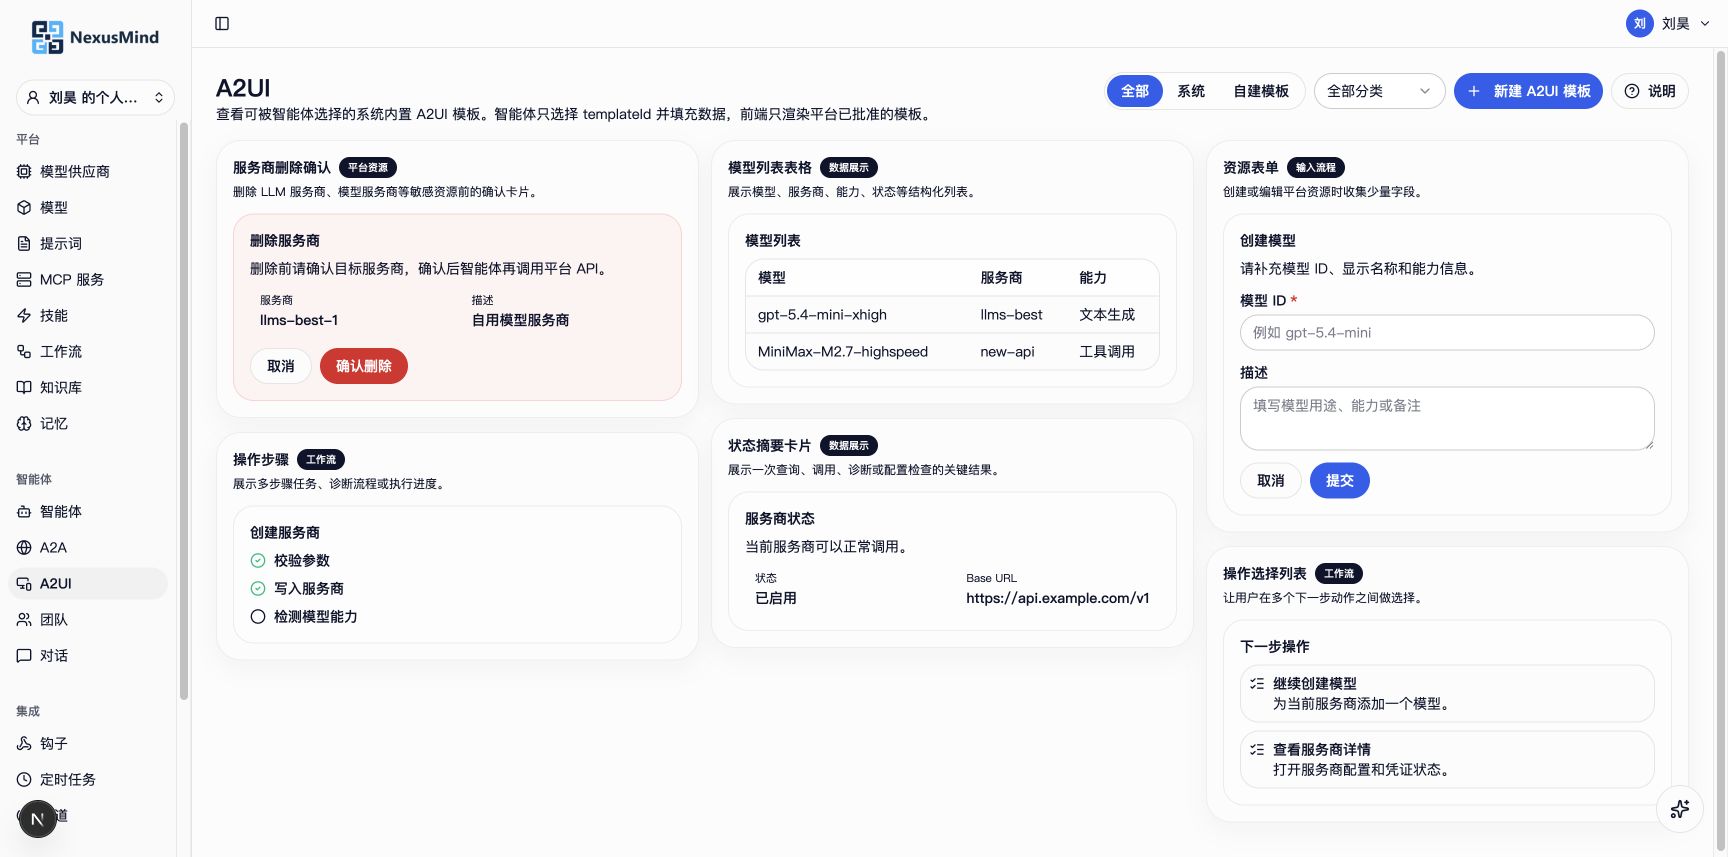Click the 模型供应商 chip icon
The height and width of the screenshot is (857, 1728).
coord(24,171)
